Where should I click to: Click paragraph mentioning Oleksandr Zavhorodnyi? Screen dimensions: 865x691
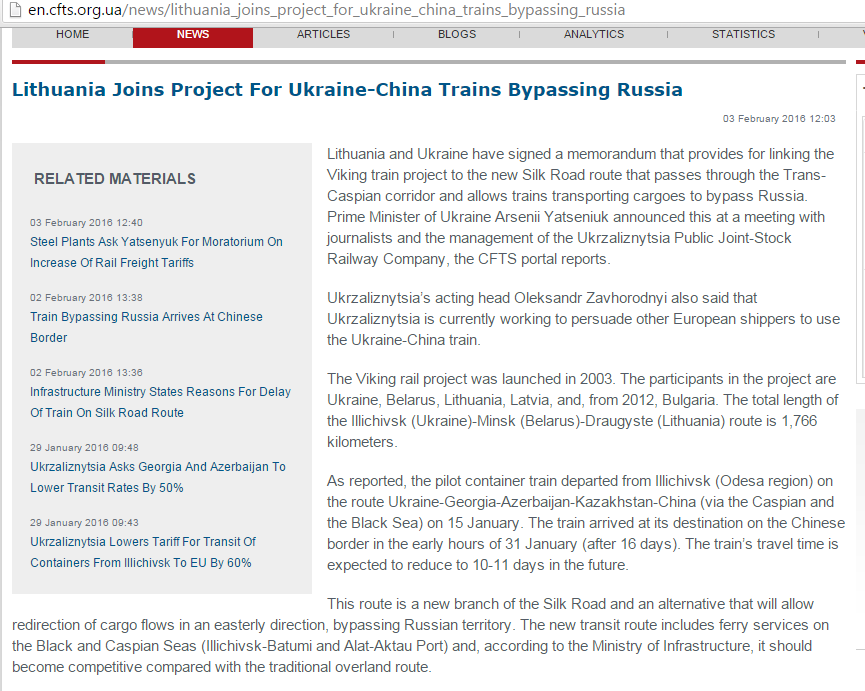point(584,319)
